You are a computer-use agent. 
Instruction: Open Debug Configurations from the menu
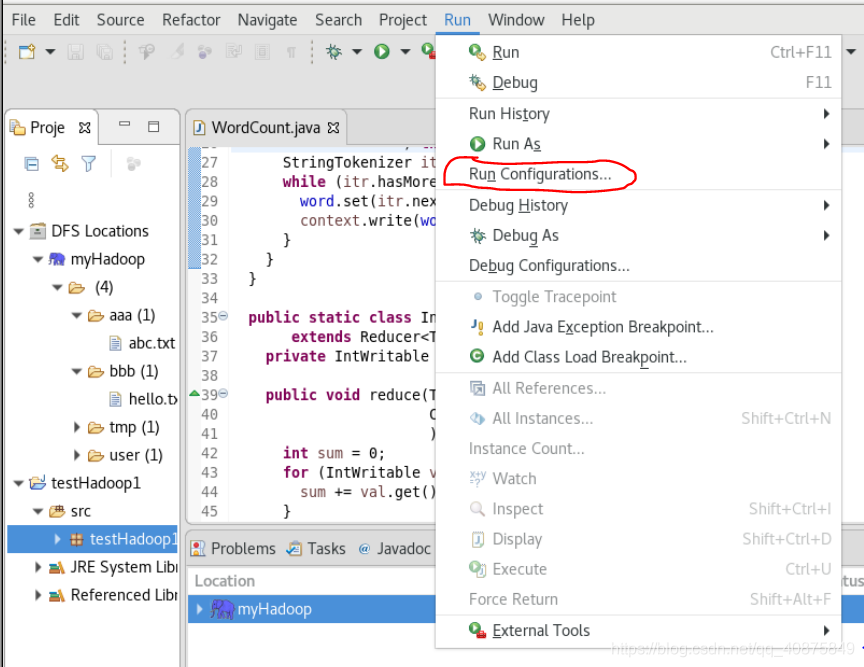tap(550, 266)
